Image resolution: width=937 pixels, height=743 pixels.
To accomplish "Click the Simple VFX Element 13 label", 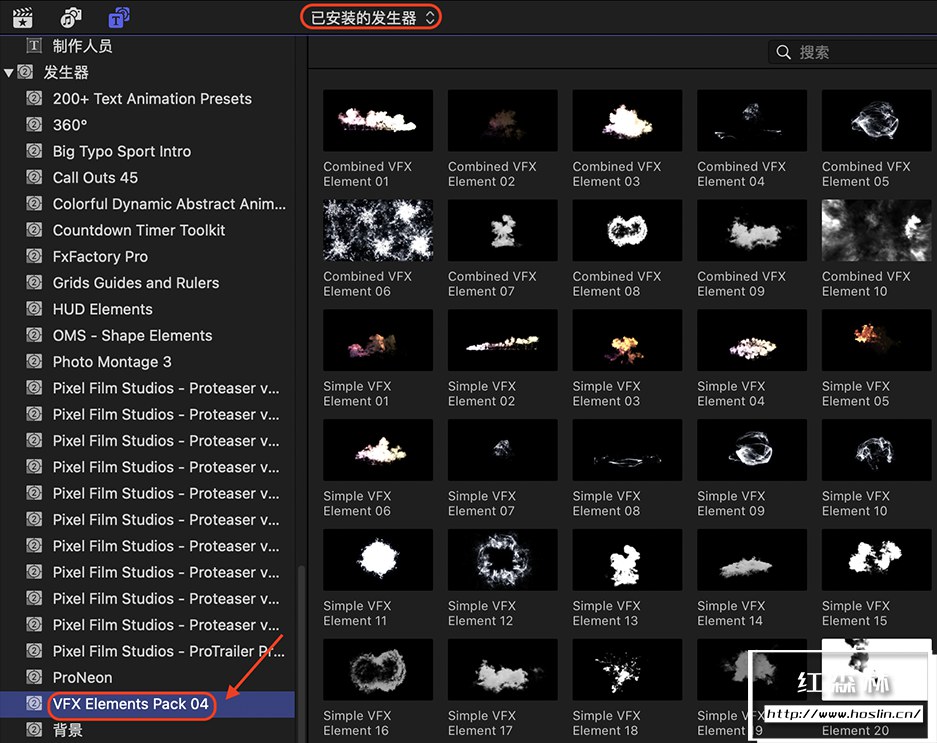I will (606, 613).
